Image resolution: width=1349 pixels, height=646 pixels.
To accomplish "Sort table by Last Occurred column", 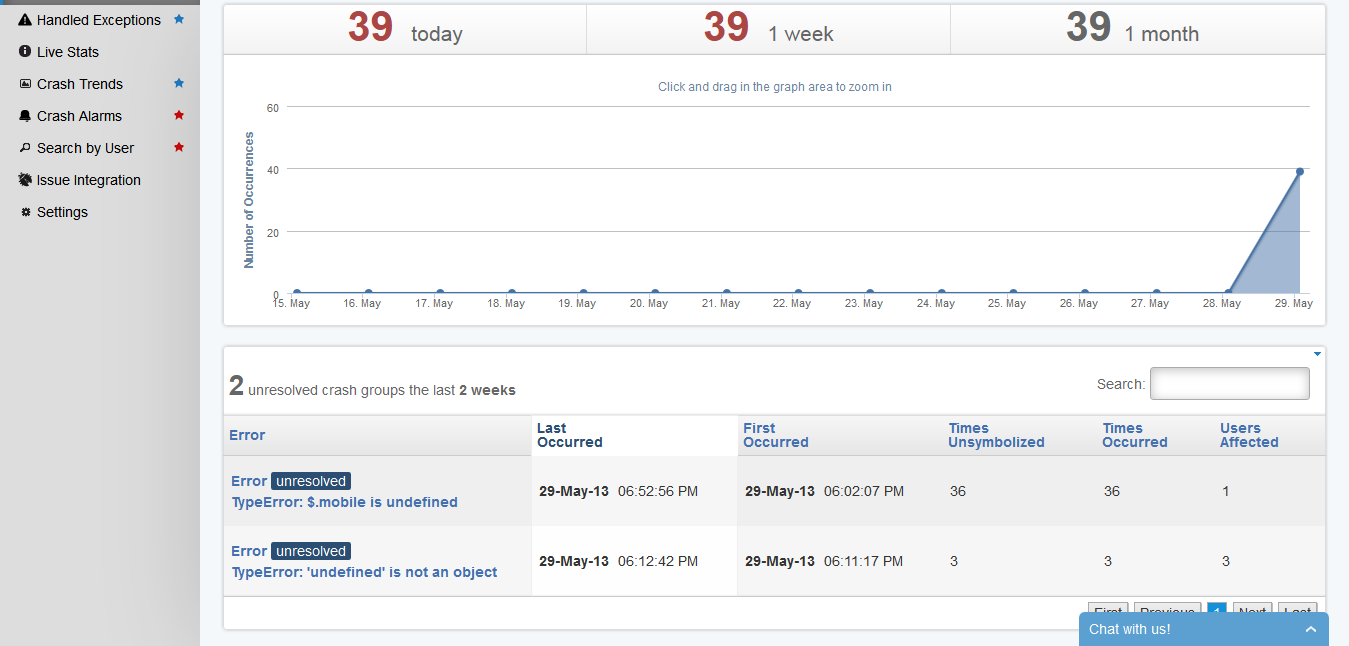I will (569, 435).
